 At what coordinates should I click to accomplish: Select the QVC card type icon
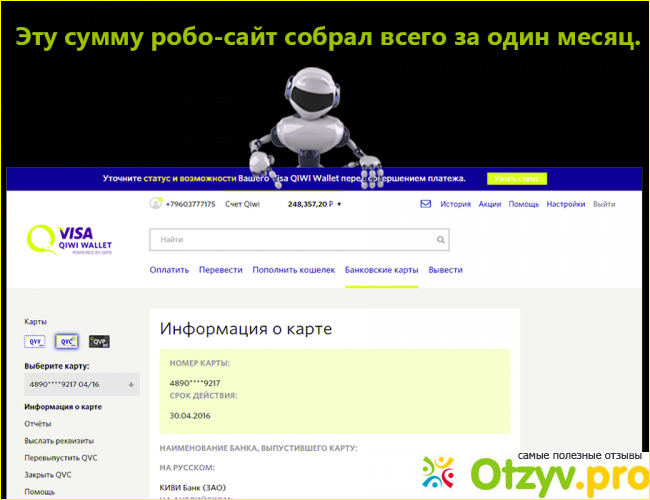point(67,341)
